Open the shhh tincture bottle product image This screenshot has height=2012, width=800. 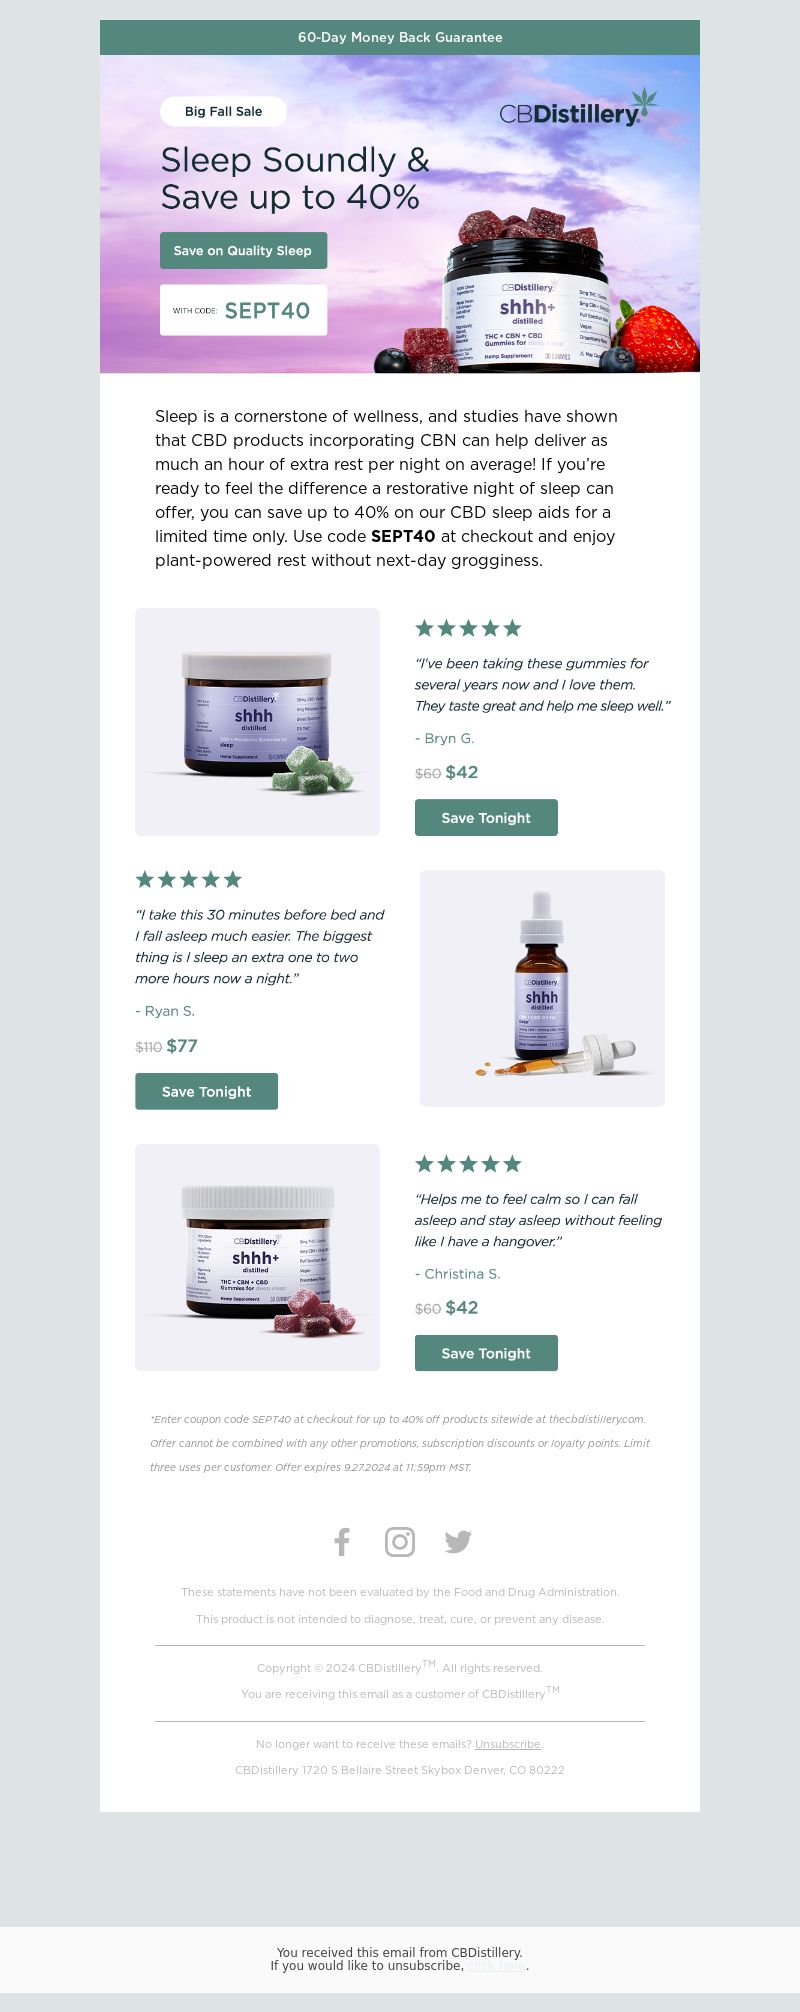coord(542,988)
